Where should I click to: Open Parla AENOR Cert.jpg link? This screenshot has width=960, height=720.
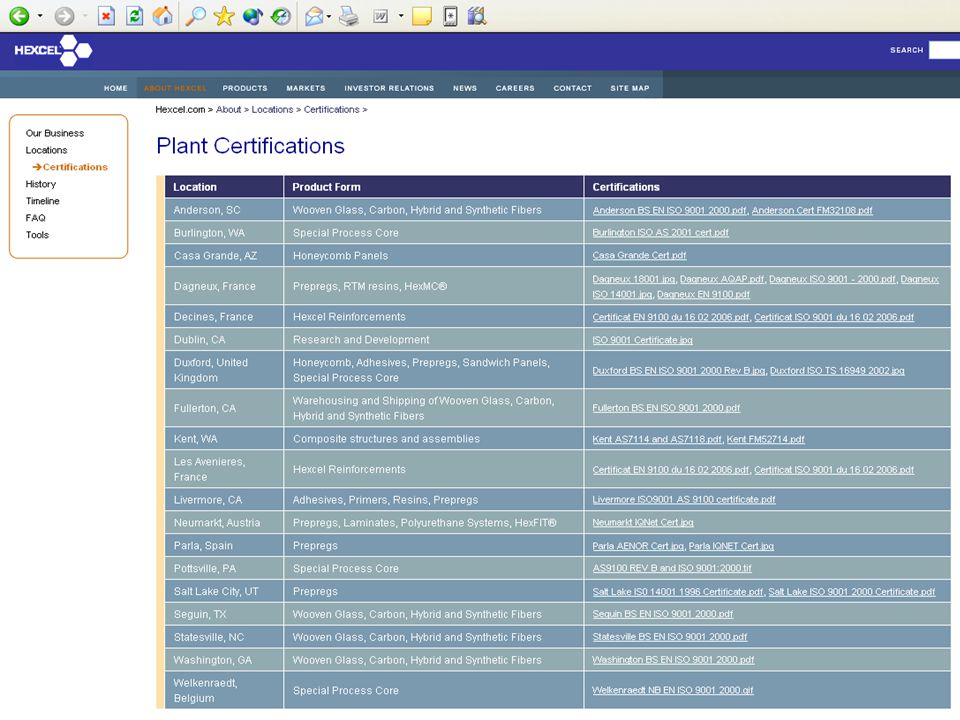coord(638,546)
